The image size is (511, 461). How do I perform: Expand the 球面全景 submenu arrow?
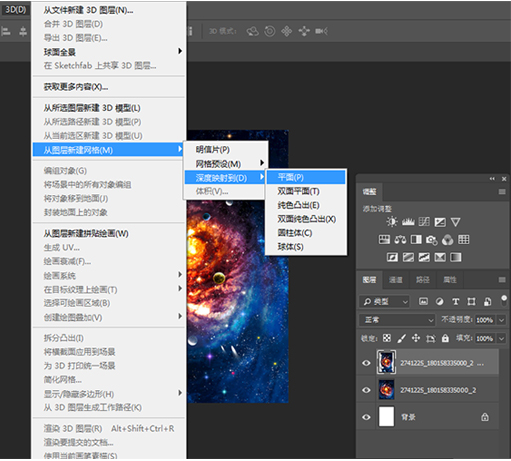click(x=180, y=51)
